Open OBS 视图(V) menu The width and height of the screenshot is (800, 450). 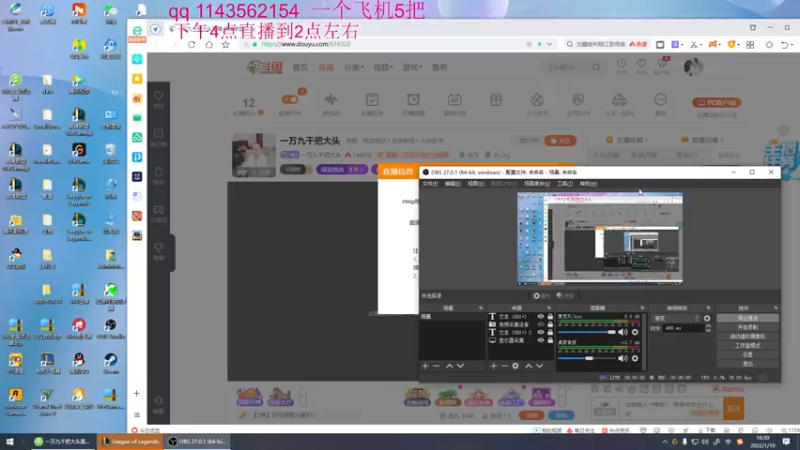(x=476, y=184)
